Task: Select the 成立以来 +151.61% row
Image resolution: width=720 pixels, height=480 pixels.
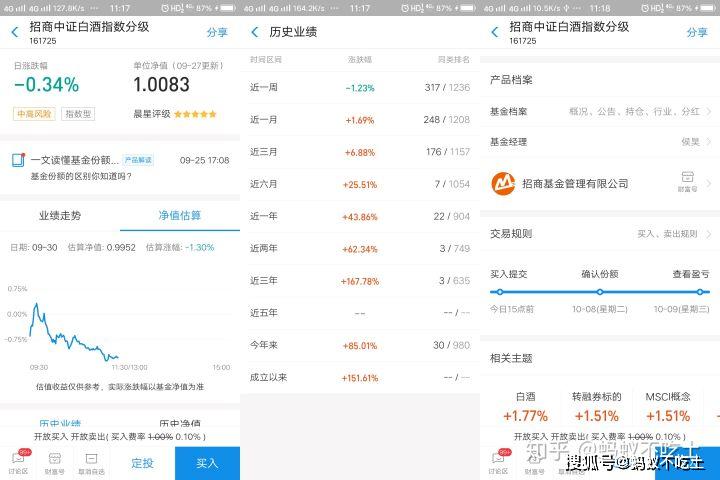Action: pos(360,377)
